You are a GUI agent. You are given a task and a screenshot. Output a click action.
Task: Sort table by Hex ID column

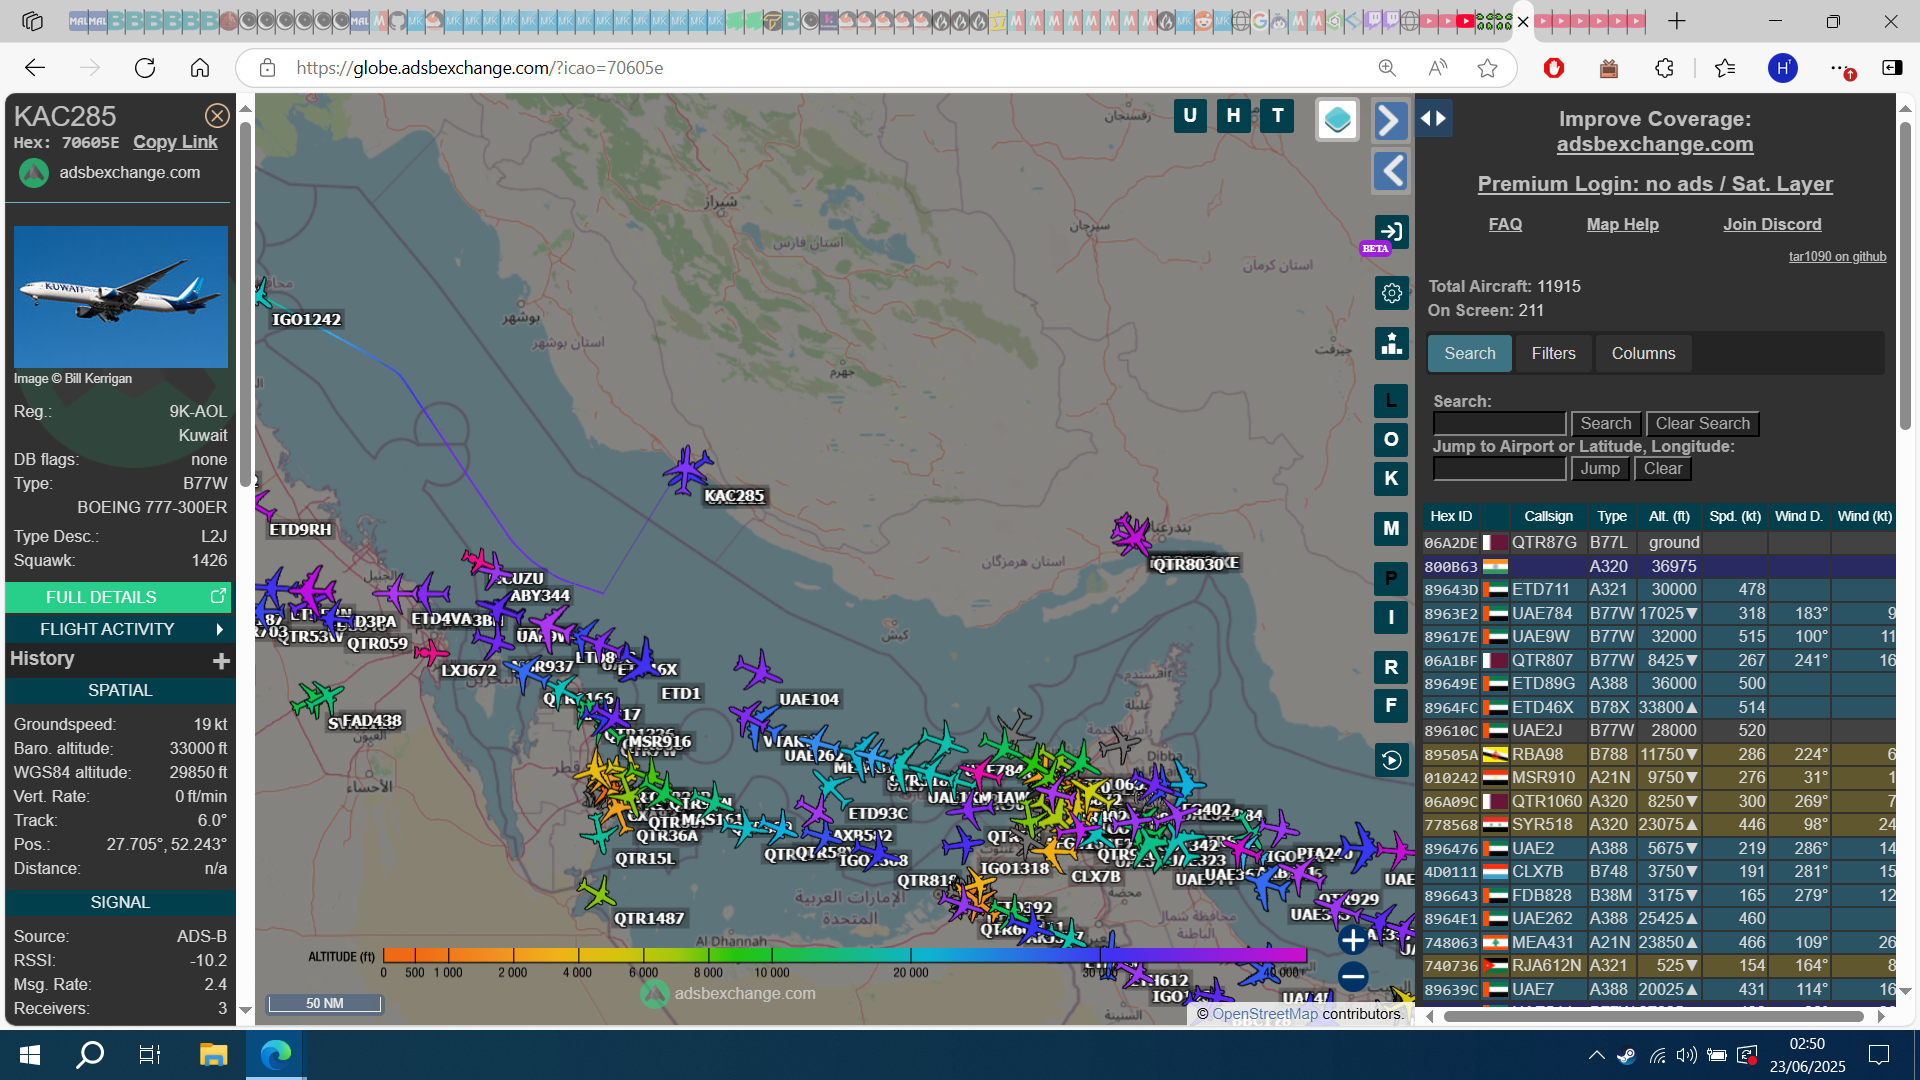1450,517
